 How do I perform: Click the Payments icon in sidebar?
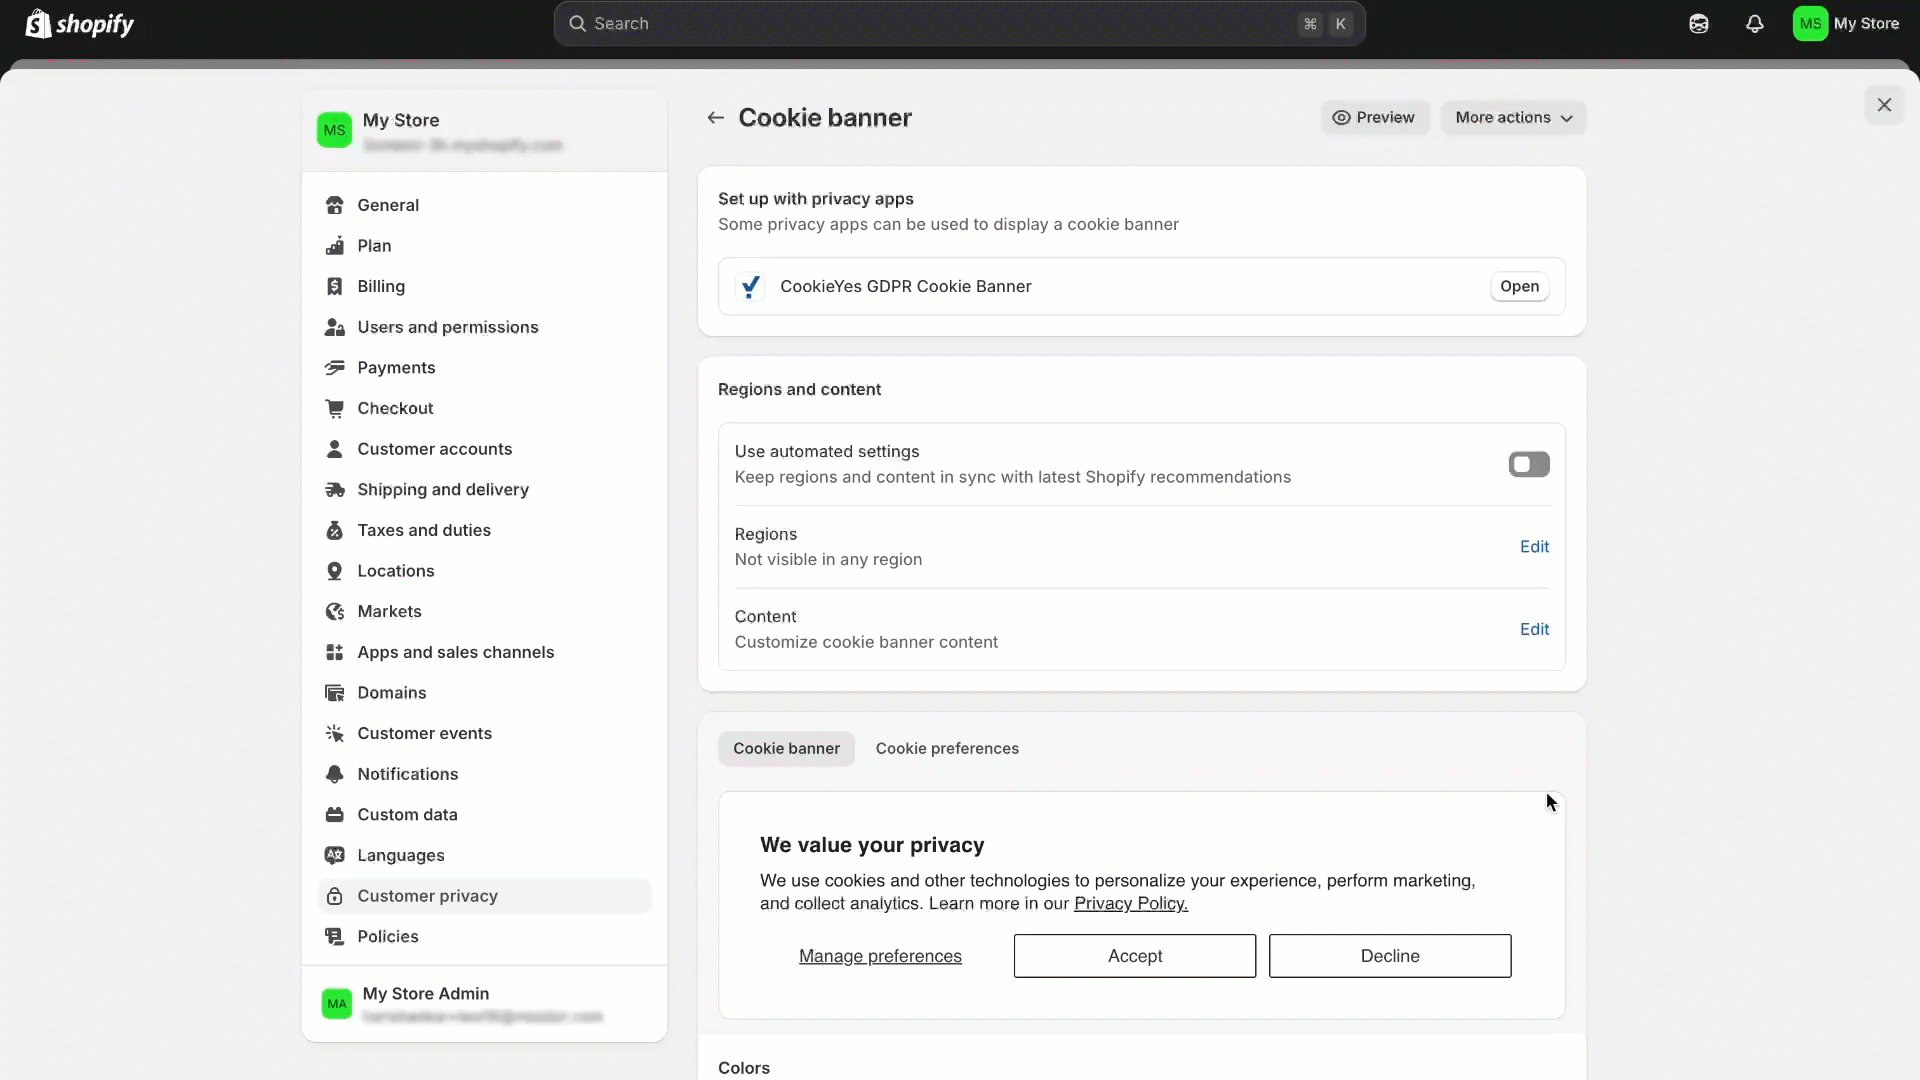(335, 368)
